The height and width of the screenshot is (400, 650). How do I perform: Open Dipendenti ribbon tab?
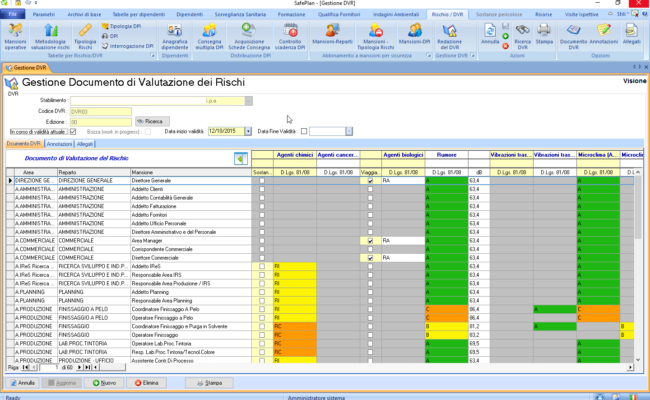pos(189,15)
